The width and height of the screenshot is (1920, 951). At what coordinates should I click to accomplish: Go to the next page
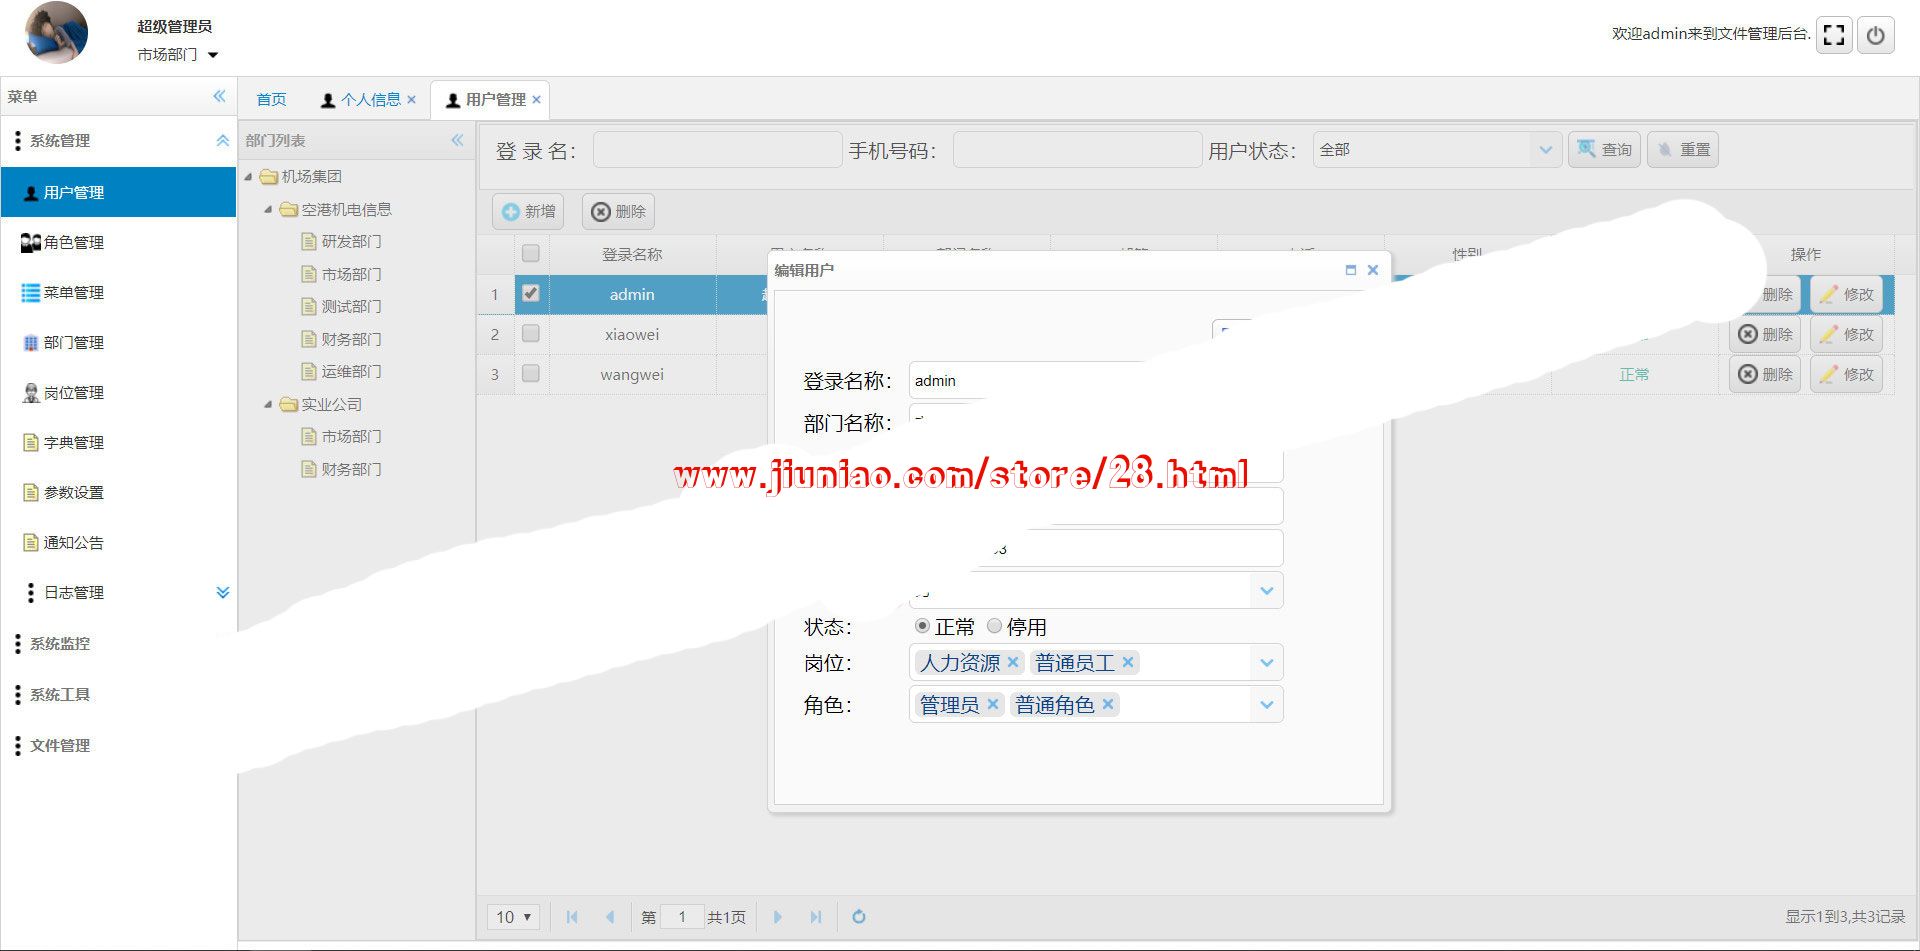pyautogui.click(x=777, y=916)
